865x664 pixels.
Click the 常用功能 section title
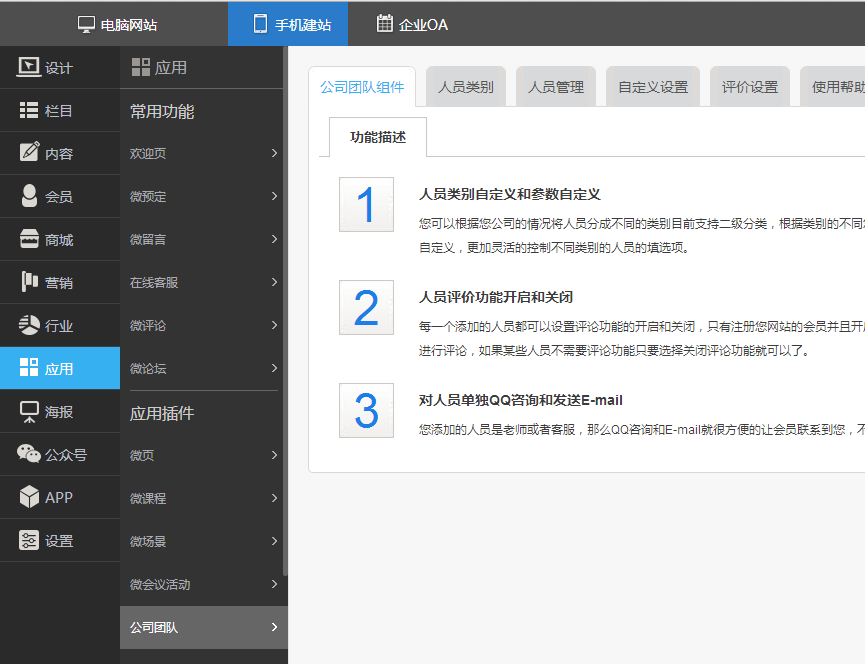(x=162, y=111)
